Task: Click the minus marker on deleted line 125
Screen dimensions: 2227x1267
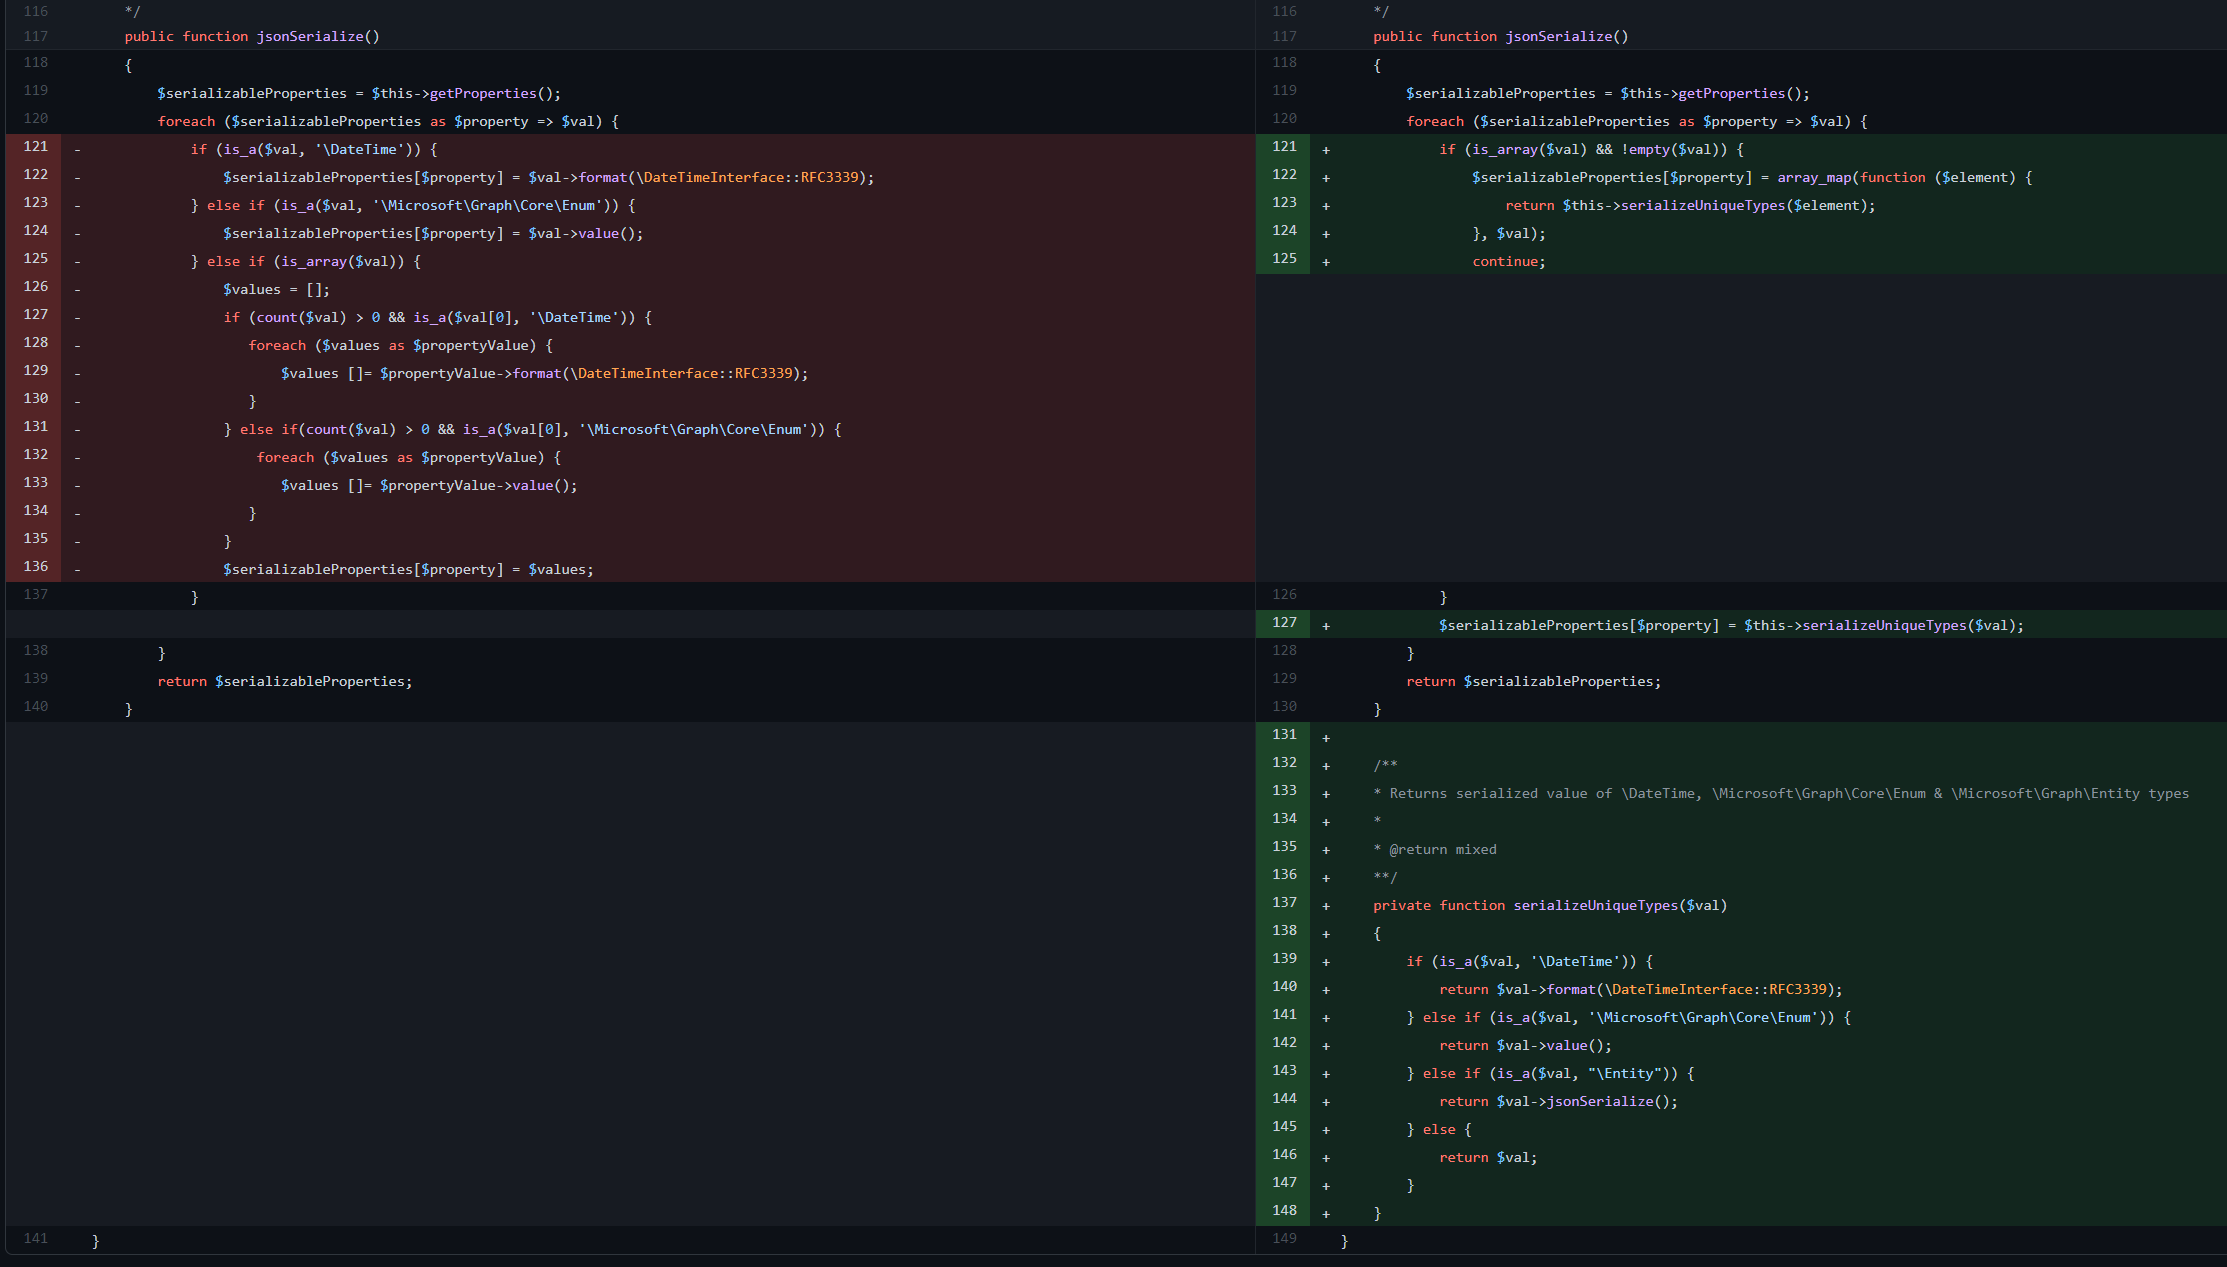Action: 78,262
